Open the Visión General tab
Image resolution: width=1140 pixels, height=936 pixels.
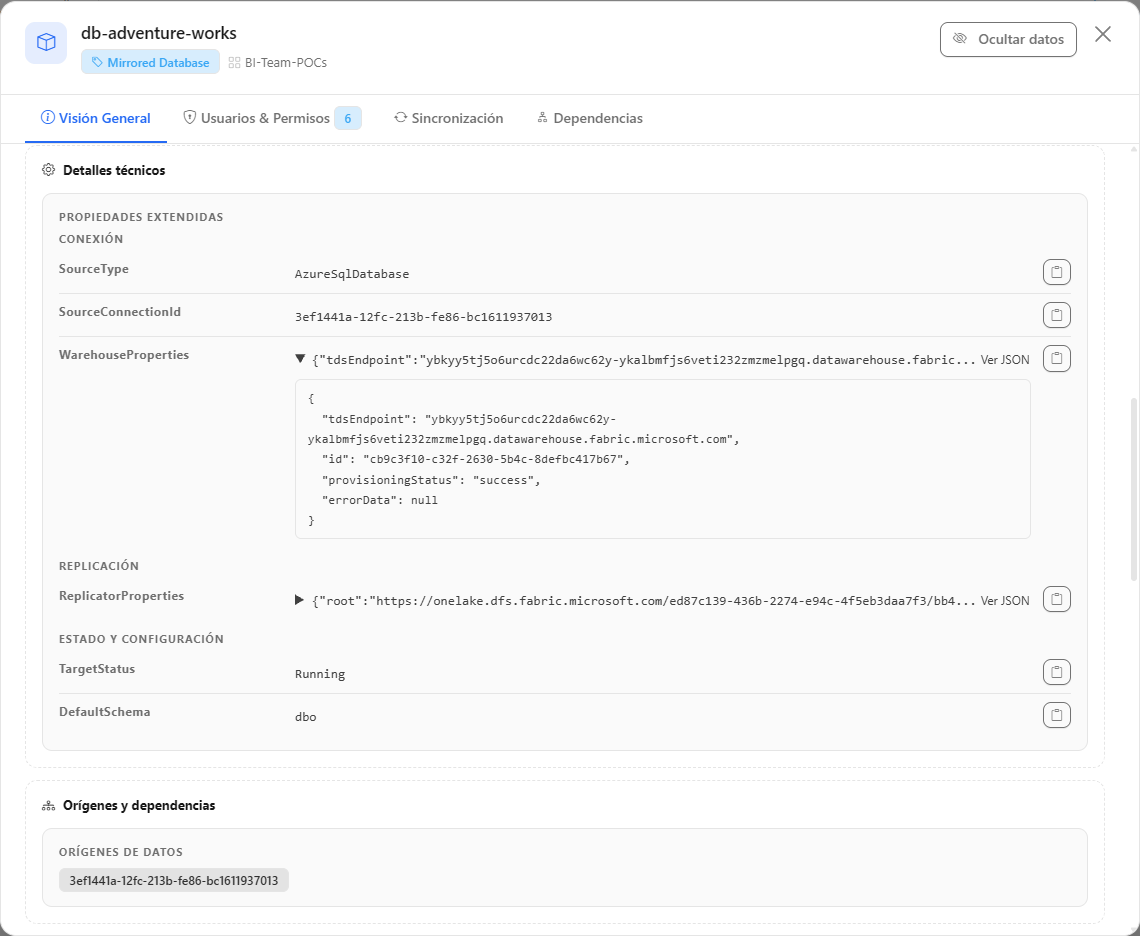(x=95, y=118)
